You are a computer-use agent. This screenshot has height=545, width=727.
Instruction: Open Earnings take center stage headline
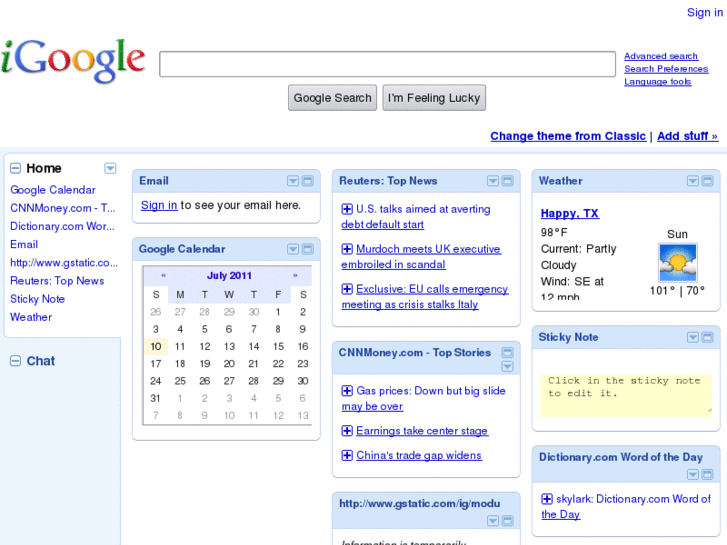click(422, 431)
